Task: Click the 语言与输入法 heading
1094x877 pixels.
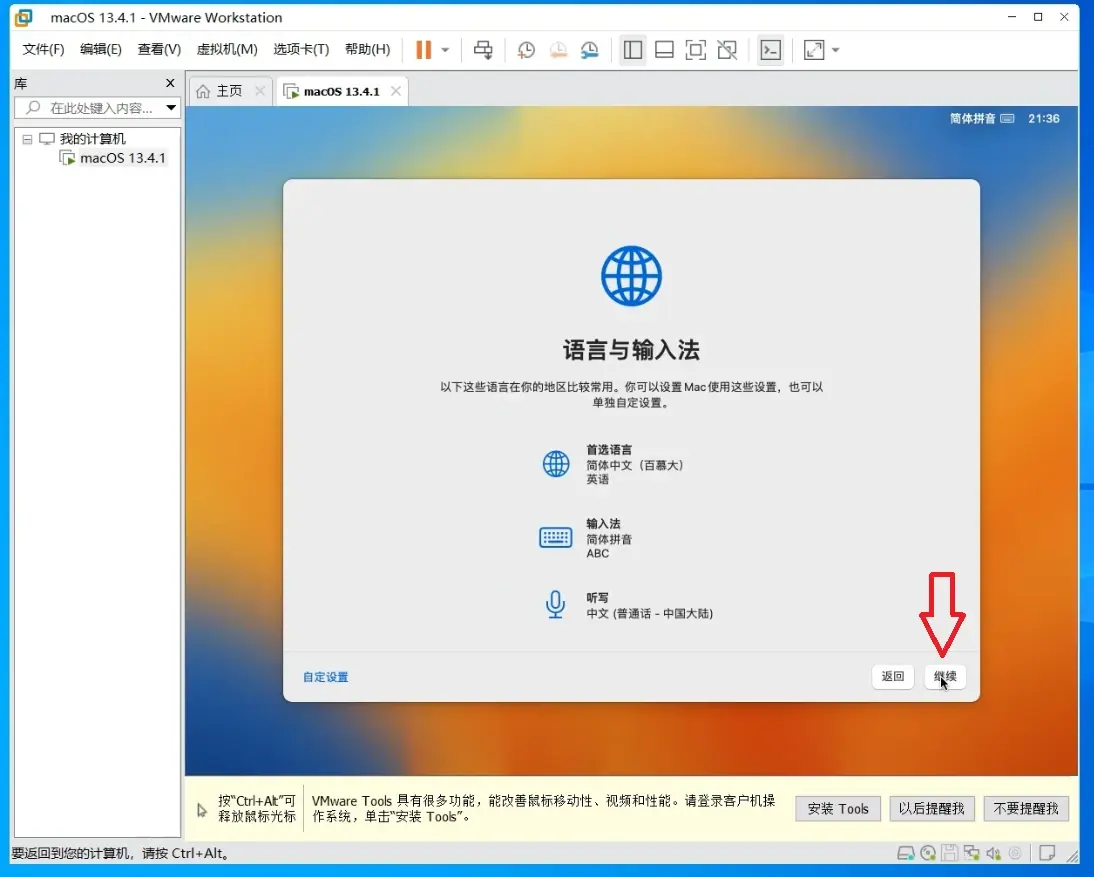Action: [631, 350]
